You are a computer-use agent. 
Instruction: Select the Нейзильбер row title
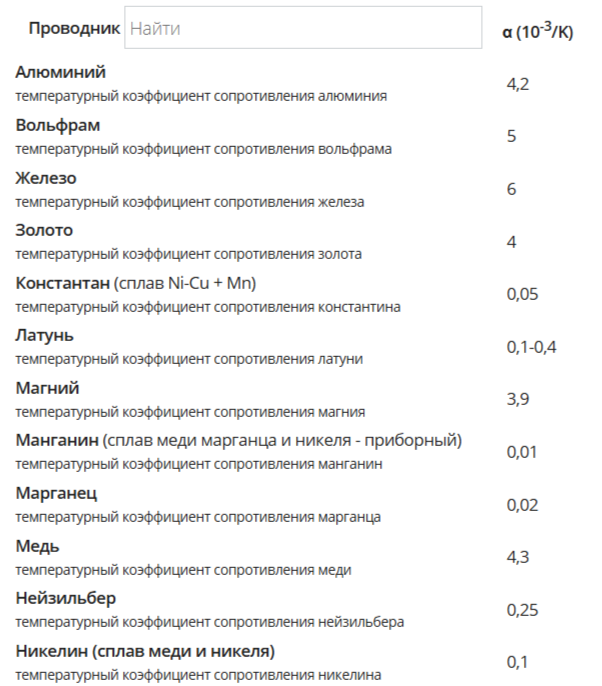[66, 598]
